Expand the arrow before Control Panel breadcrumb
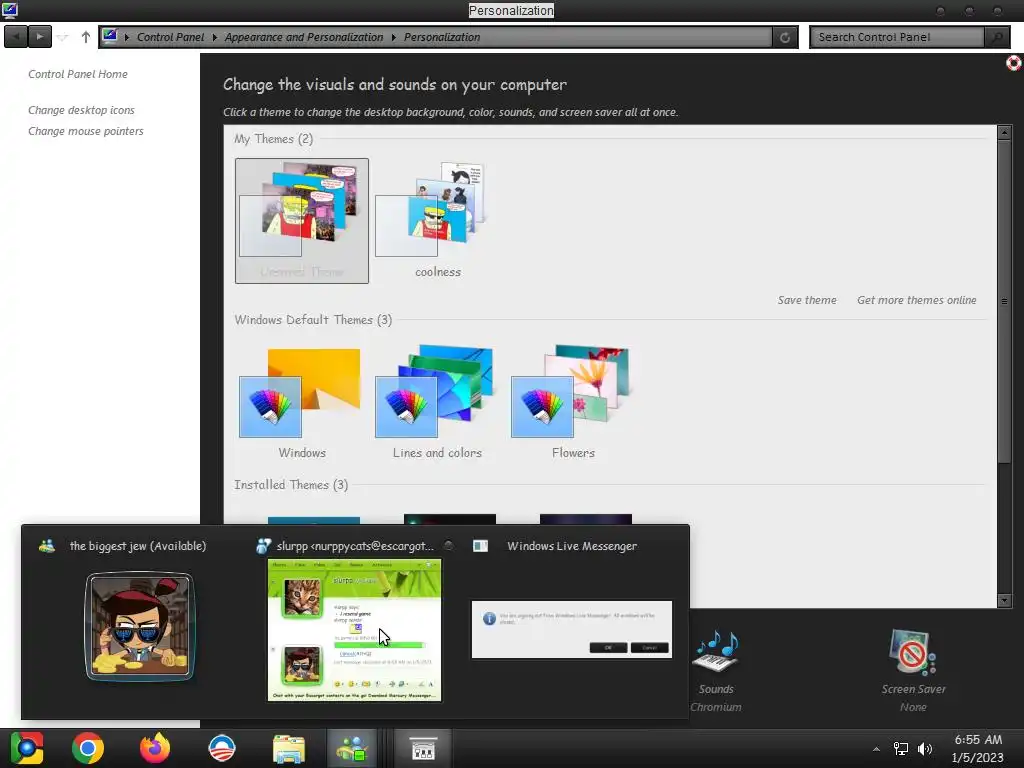1024x768 pixels. pos(127,37)
